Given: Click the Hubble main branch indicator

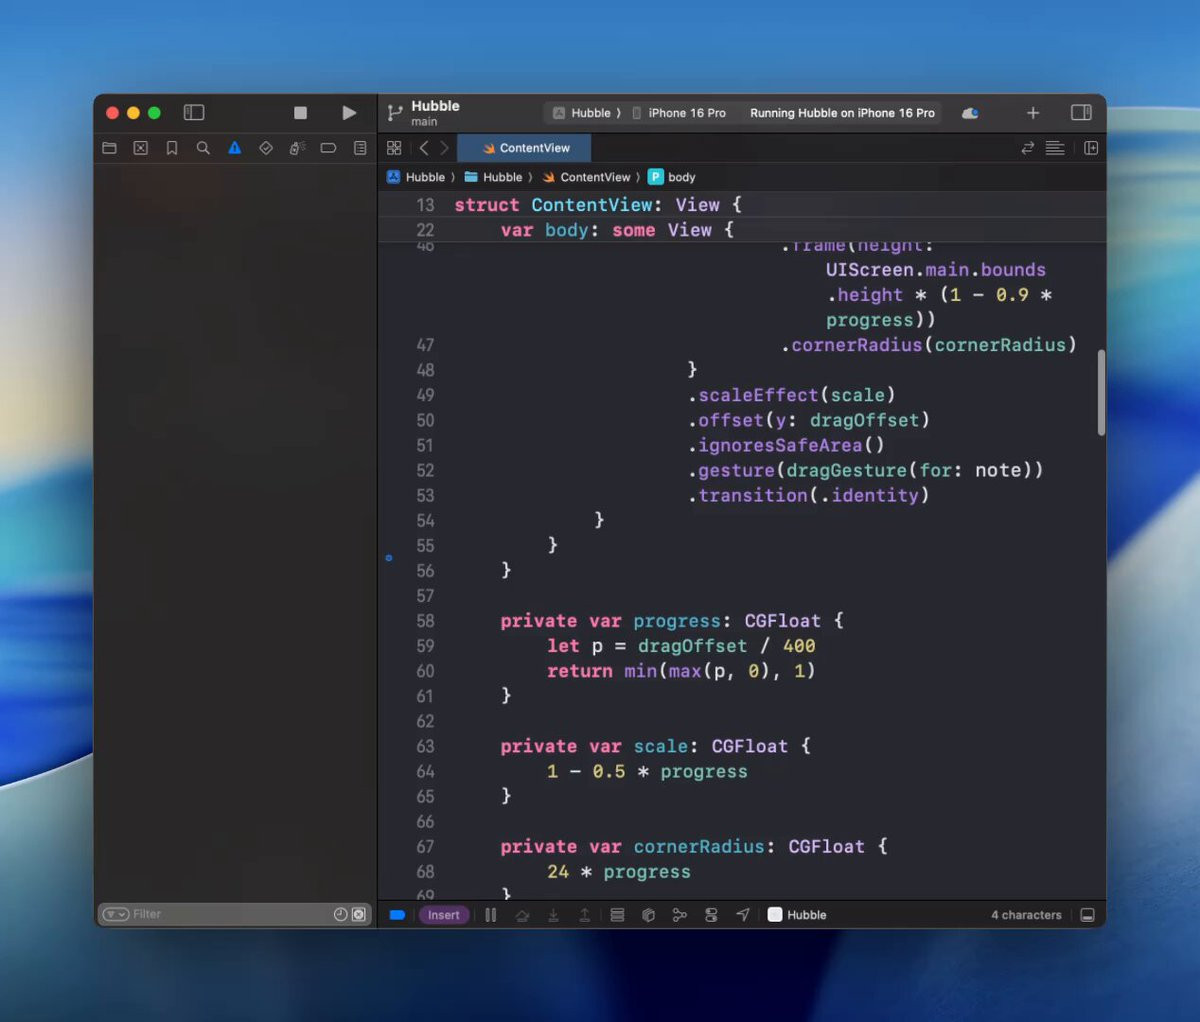Looking at the screenshot, I should tap(424, 113).
